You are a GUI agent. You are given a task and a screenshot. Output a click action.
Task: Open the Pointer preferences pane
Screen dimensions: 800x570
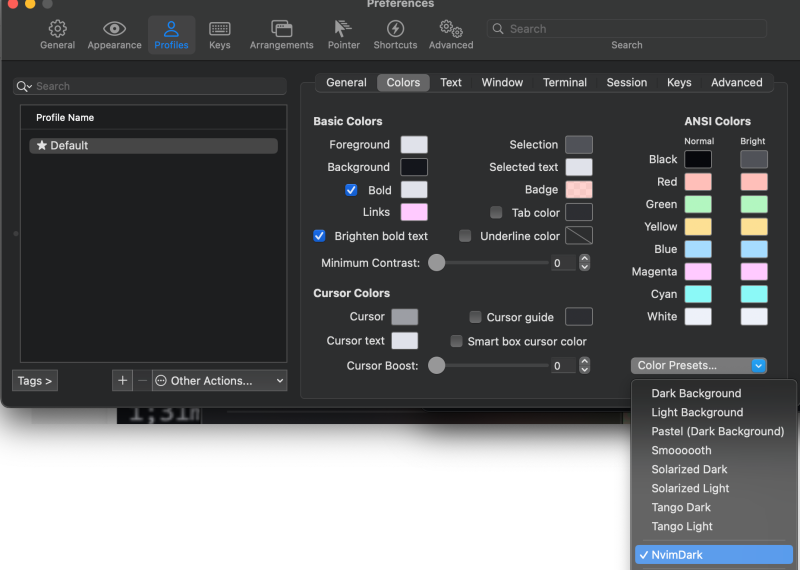tap(343, 35)
